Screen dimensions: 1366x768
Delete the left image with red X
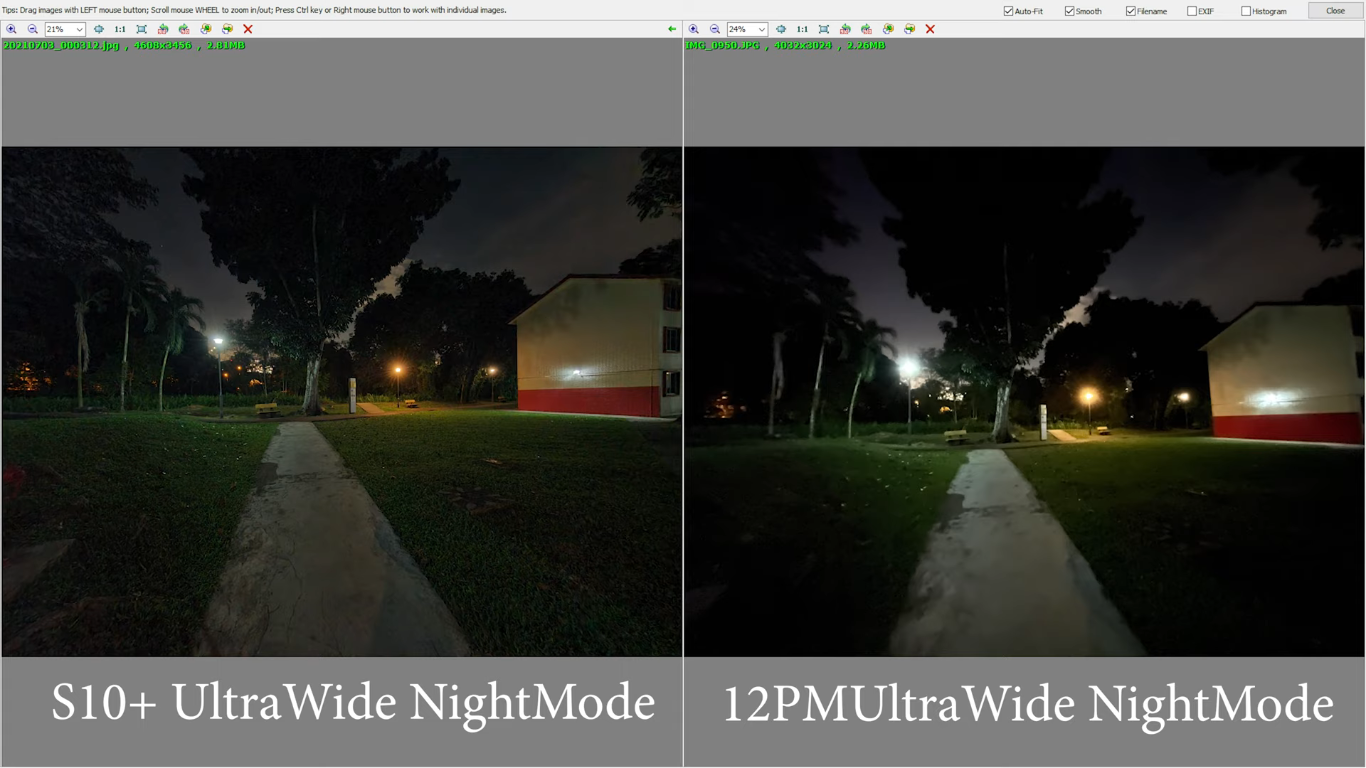click(248, 29)
